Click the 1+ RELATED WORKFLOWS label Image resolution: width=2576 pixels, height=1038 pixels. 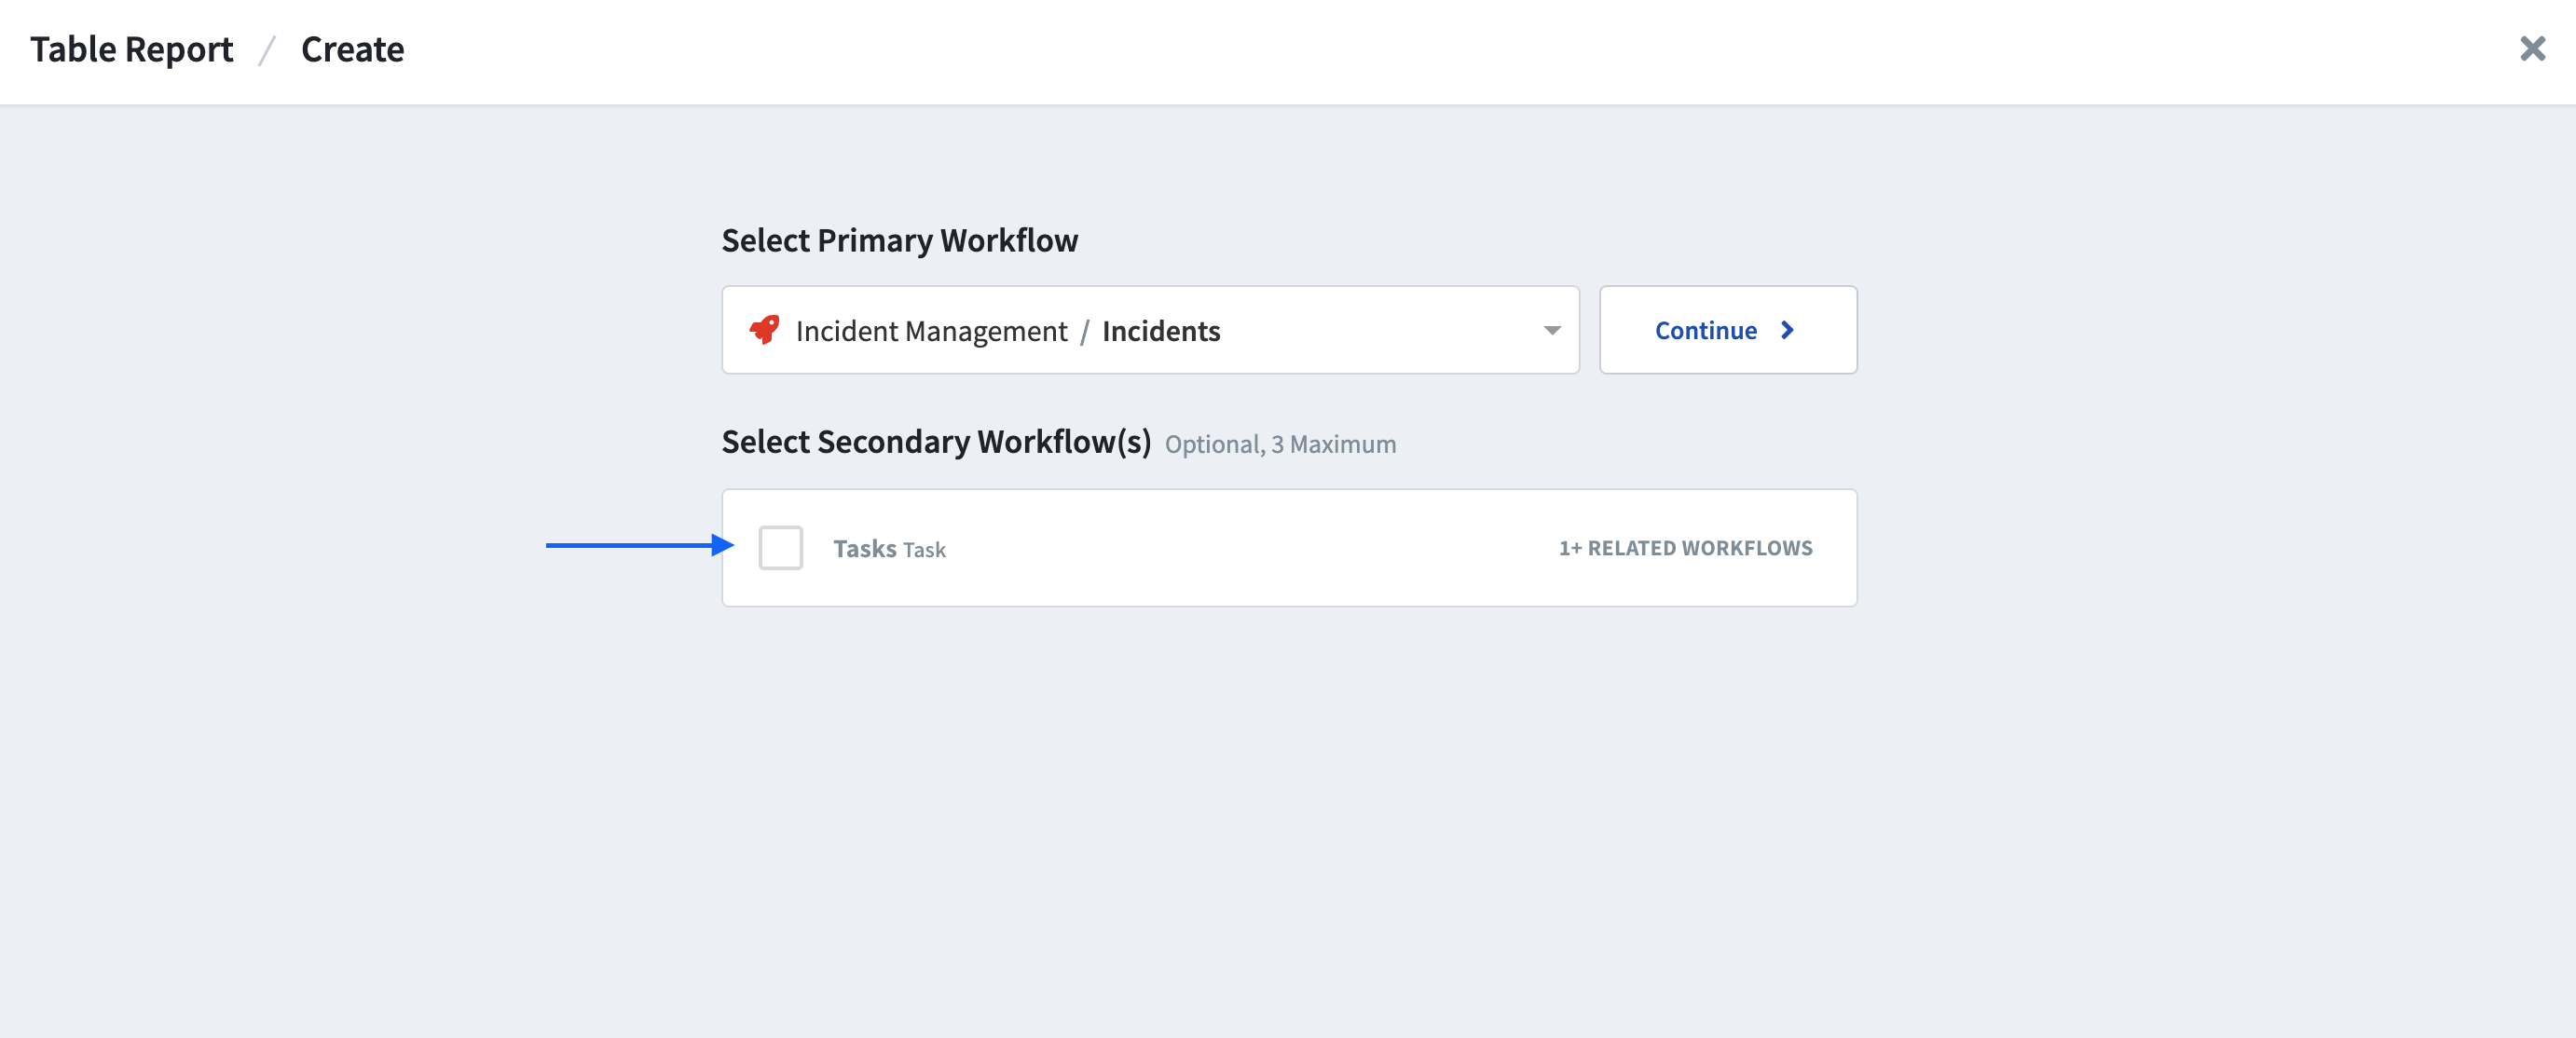point(1685,548)
